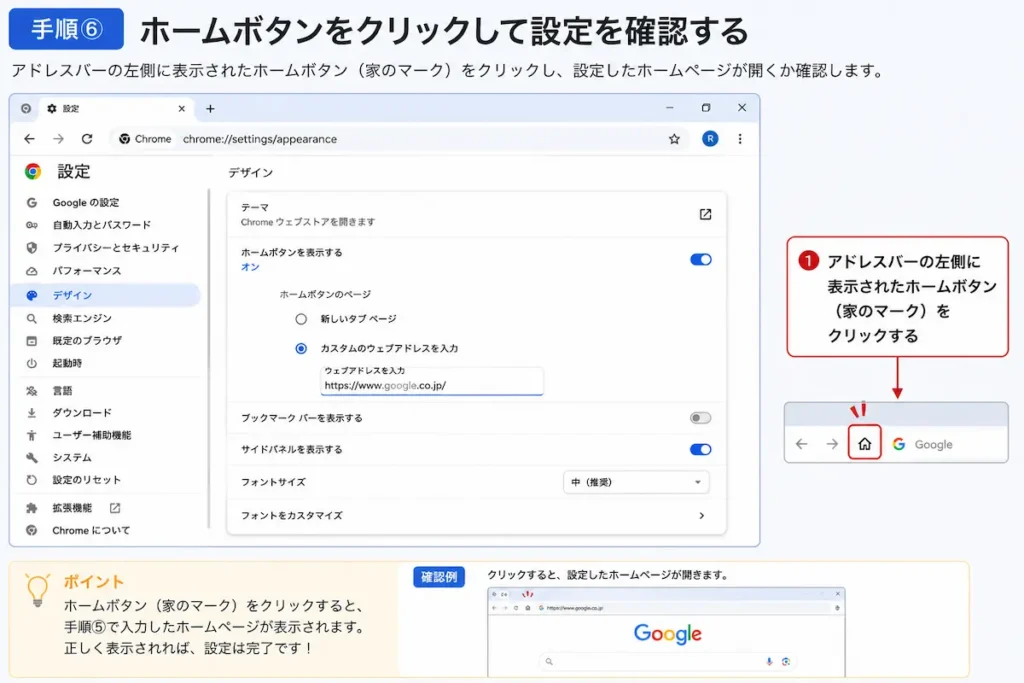Image resolution: width=1024 pixels, height=683 pixels.
Task: Click the custom web address input field
Action: coord(432,381)
